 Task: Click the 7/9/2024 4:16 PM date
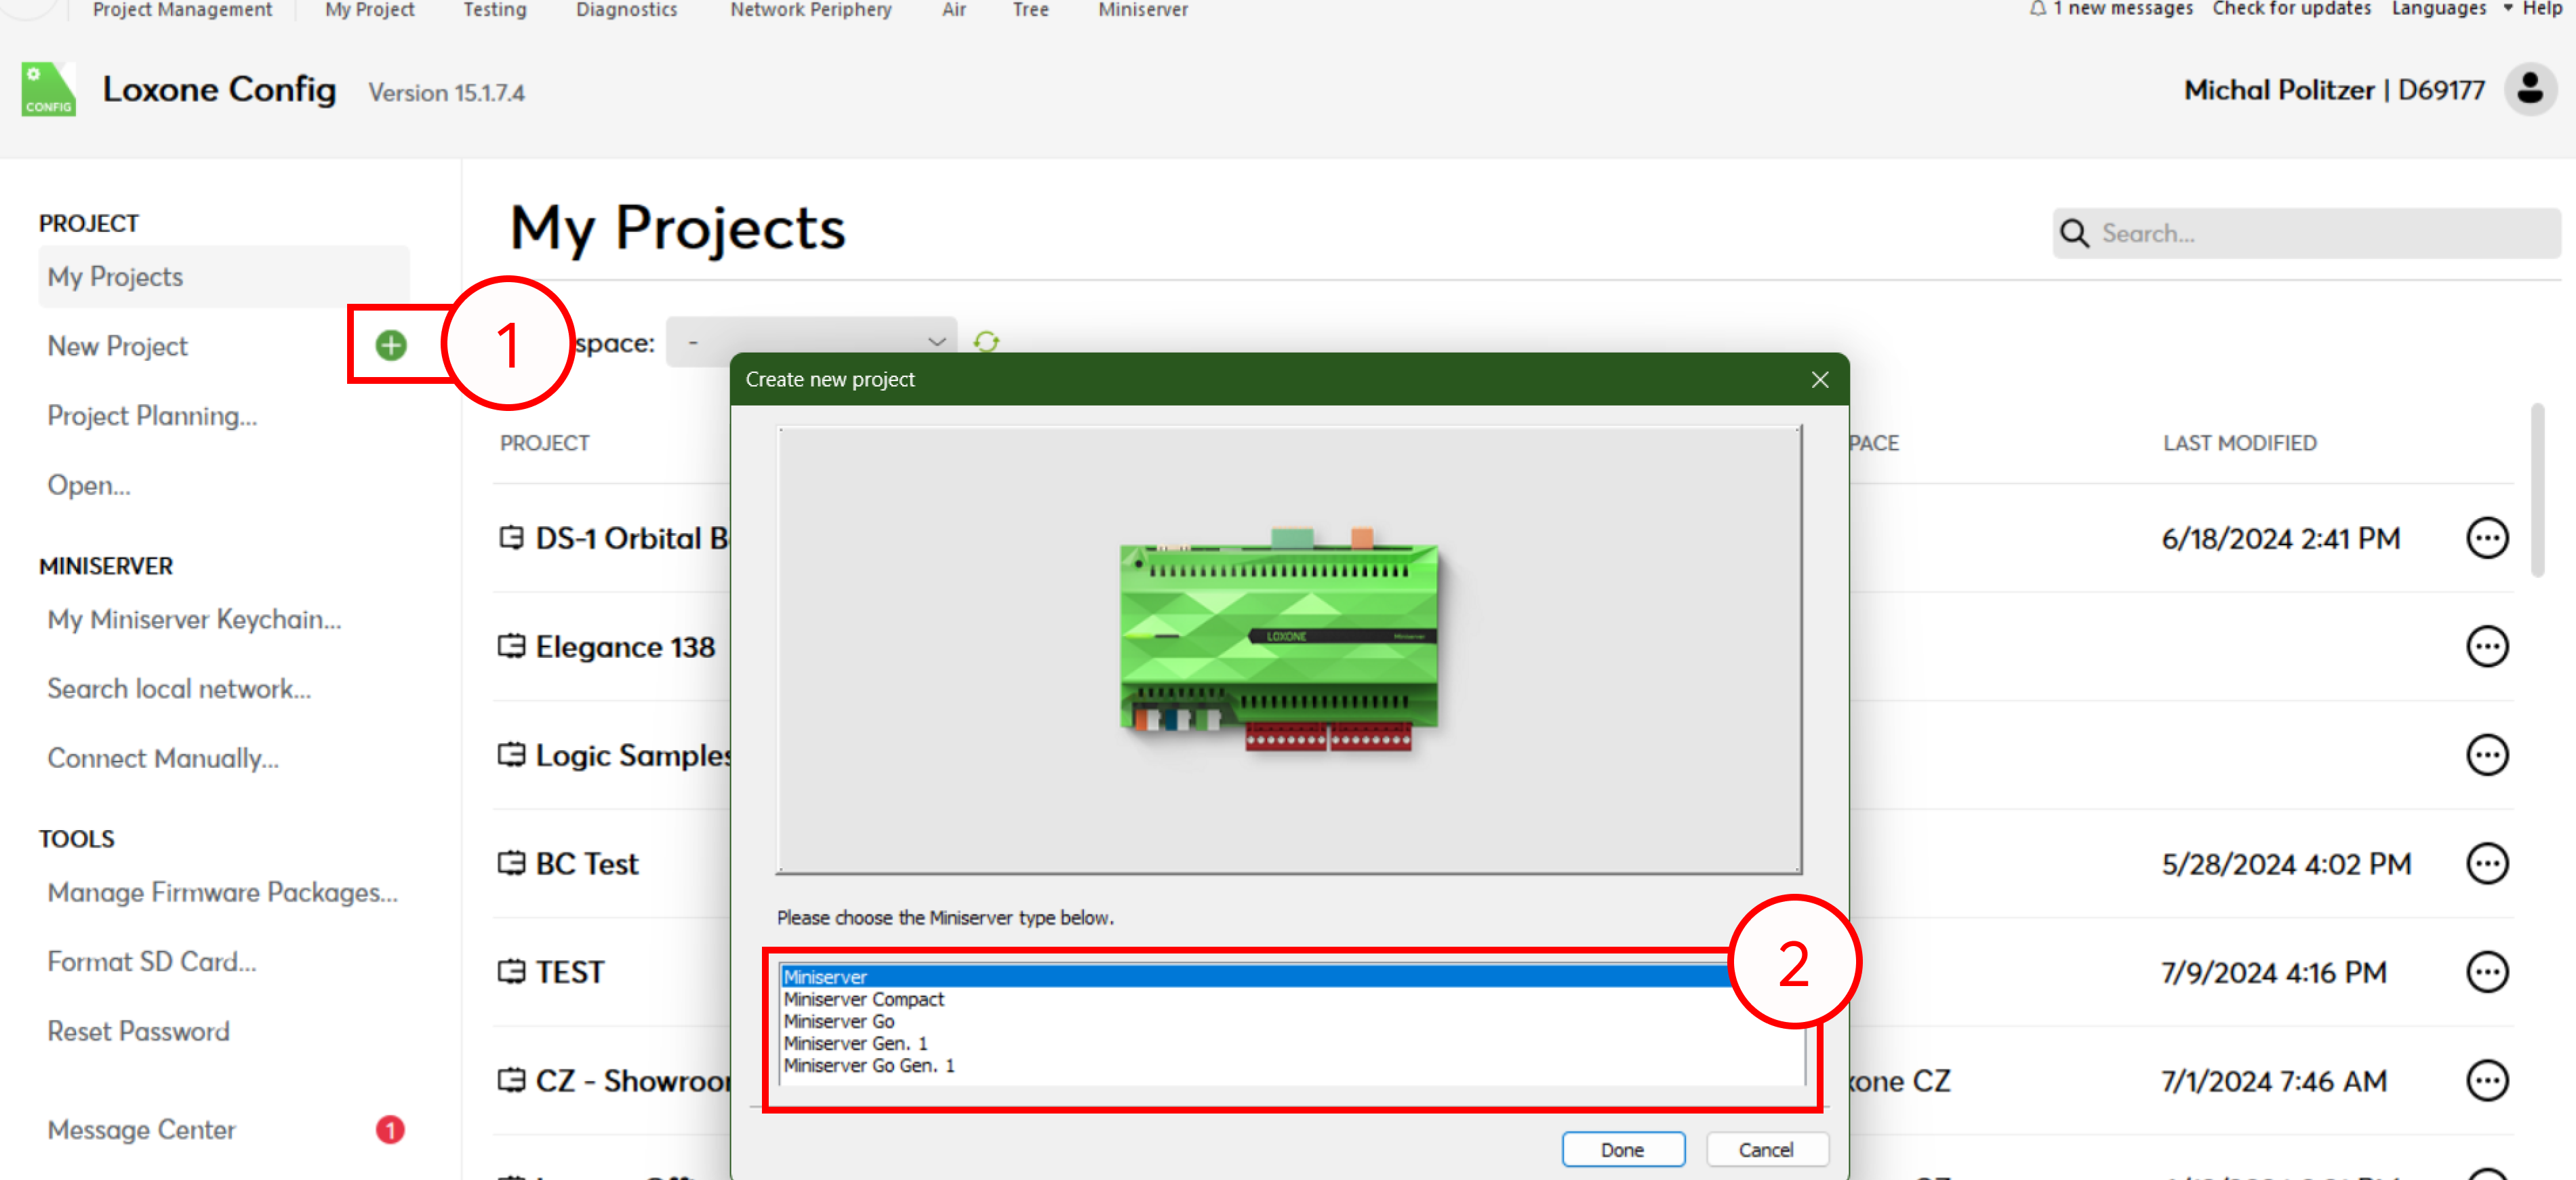(x=2273, y=972)
